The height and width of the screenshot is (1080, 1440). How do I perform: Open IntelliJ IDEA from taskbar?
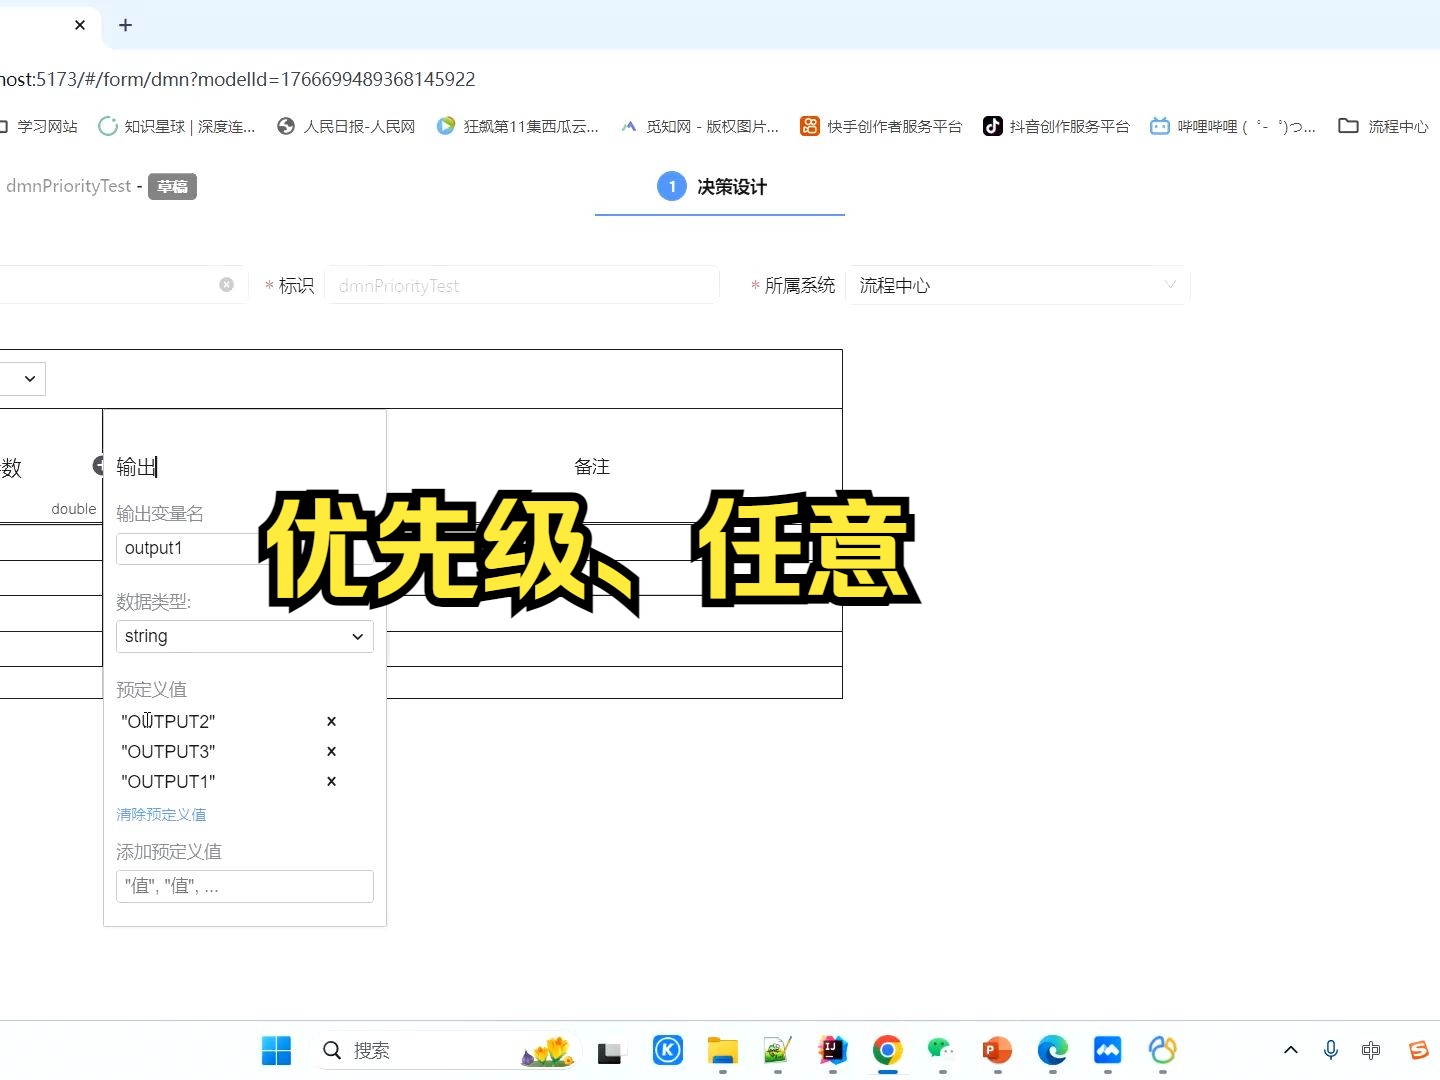832,1050
